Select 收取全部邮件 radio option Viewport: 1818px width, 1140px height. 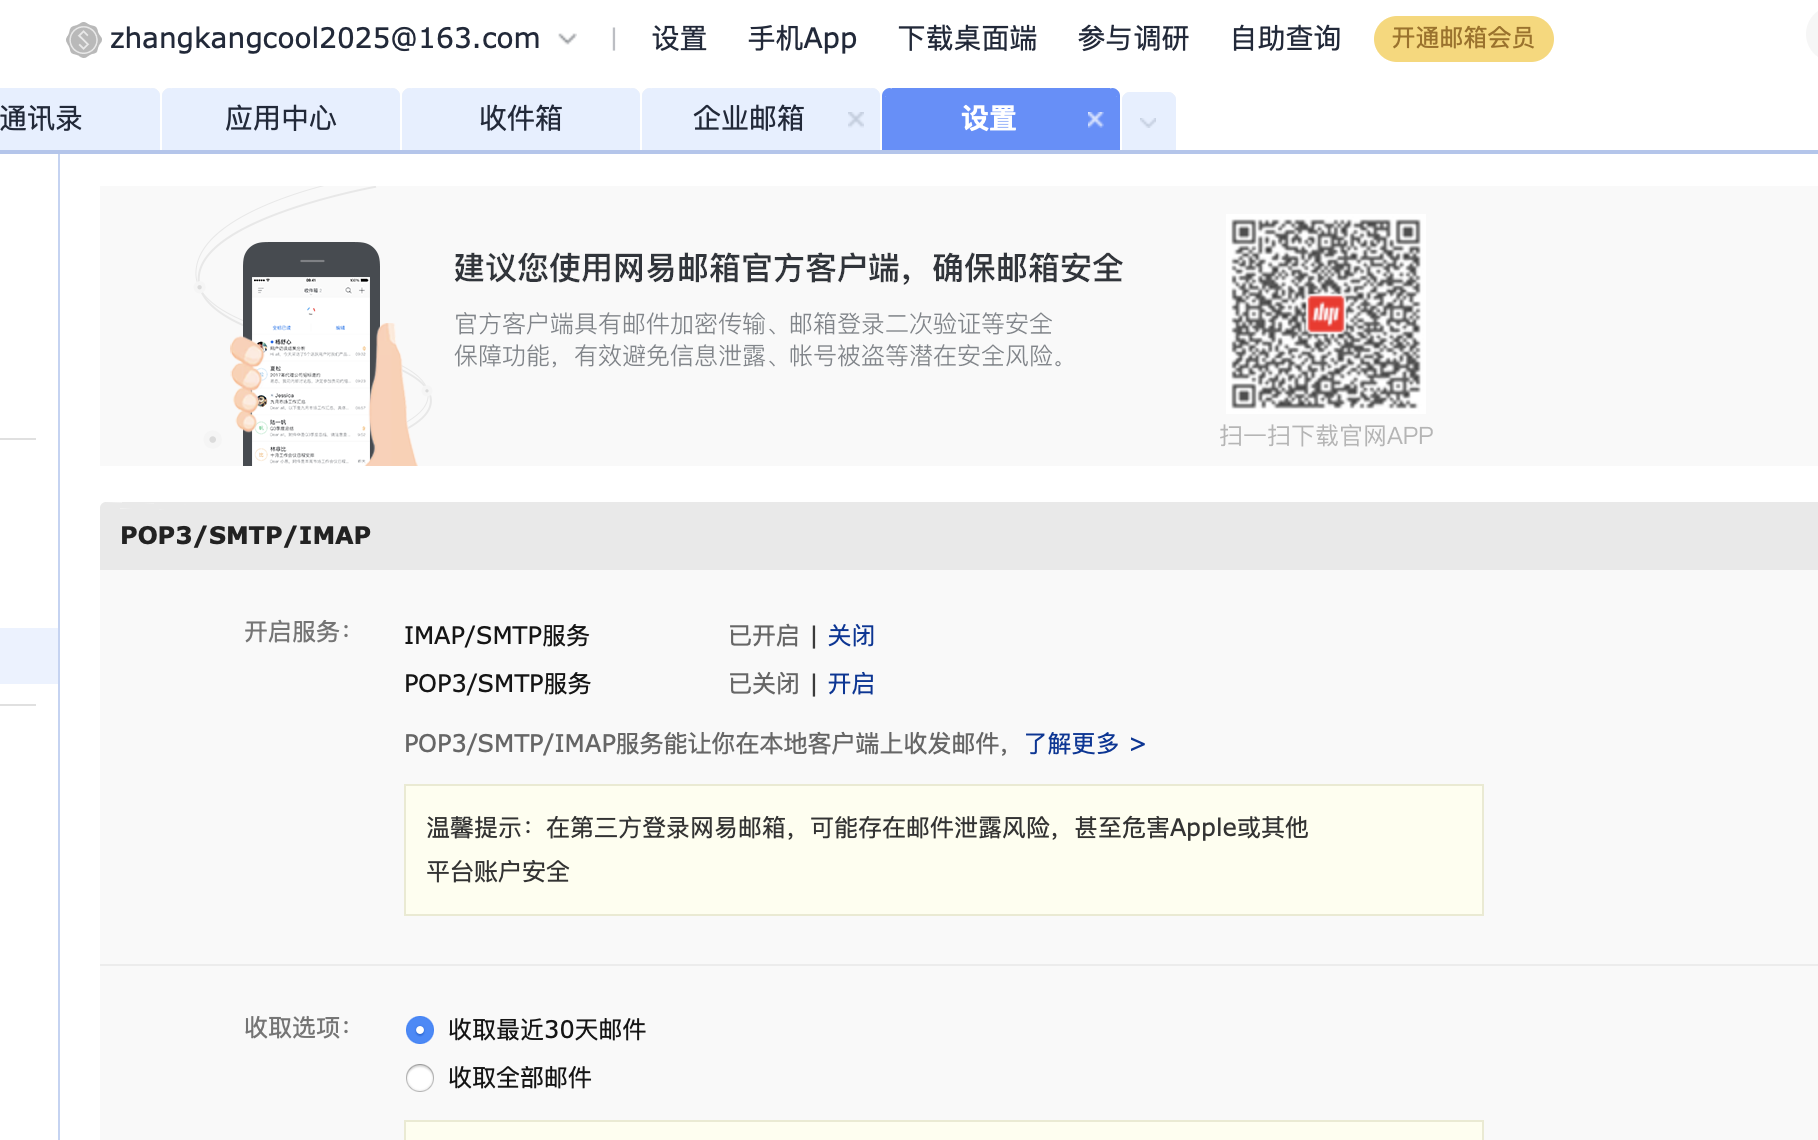420,1078
